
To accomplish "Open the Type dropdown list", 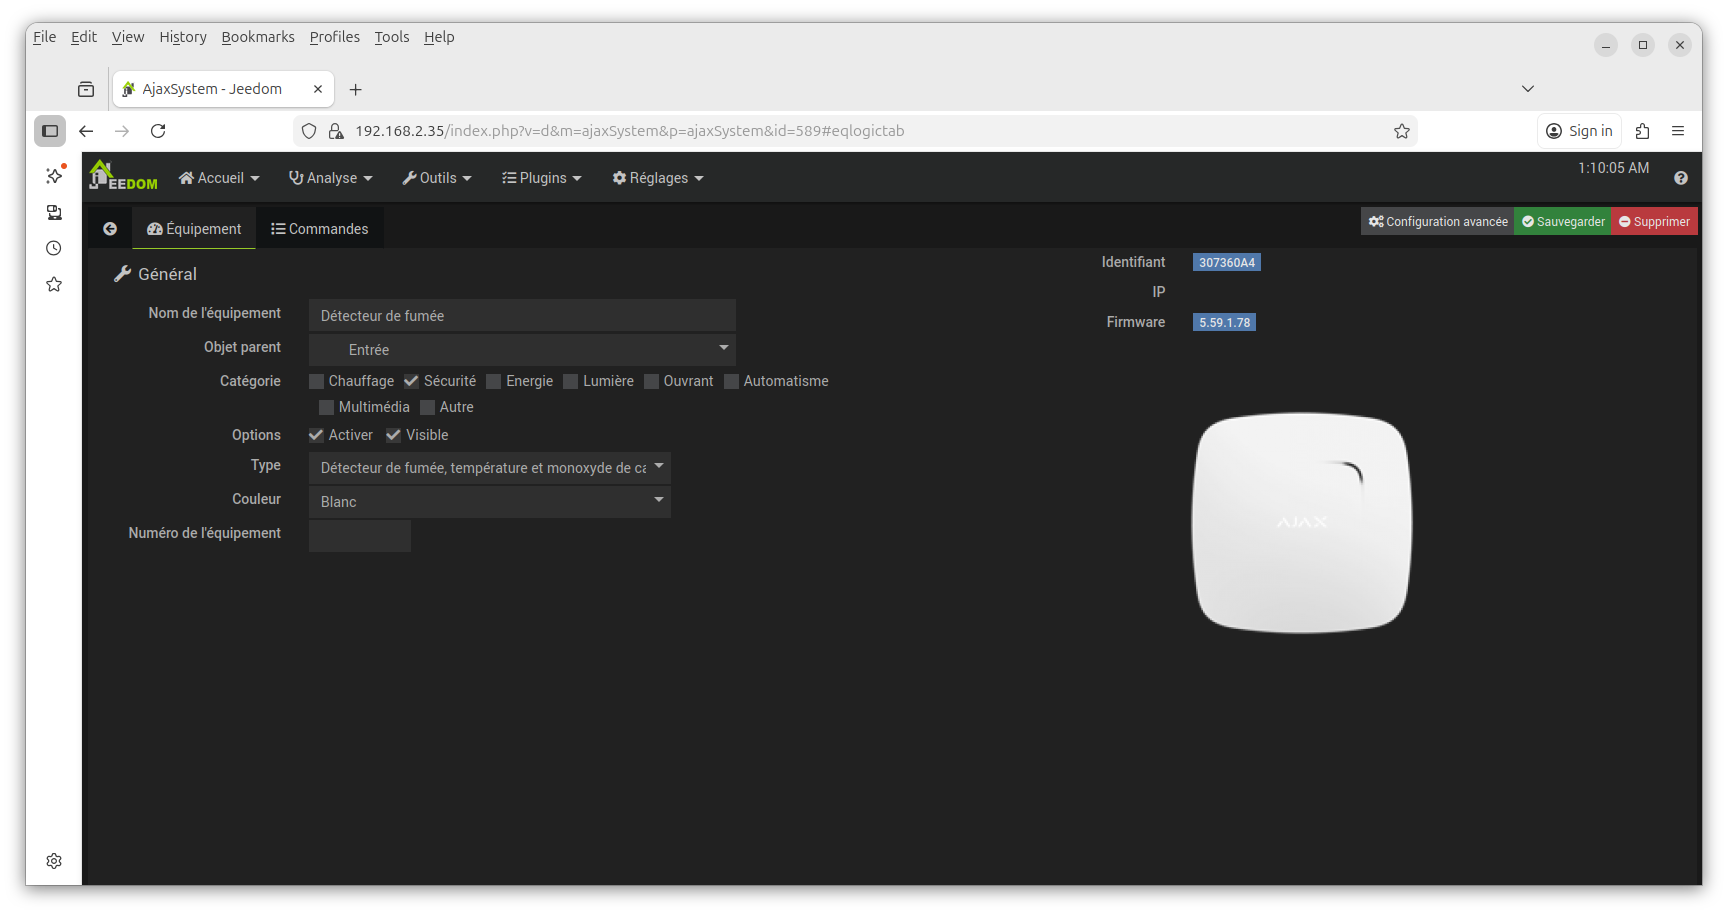I will pyautogui.click(x=489, y=468).
